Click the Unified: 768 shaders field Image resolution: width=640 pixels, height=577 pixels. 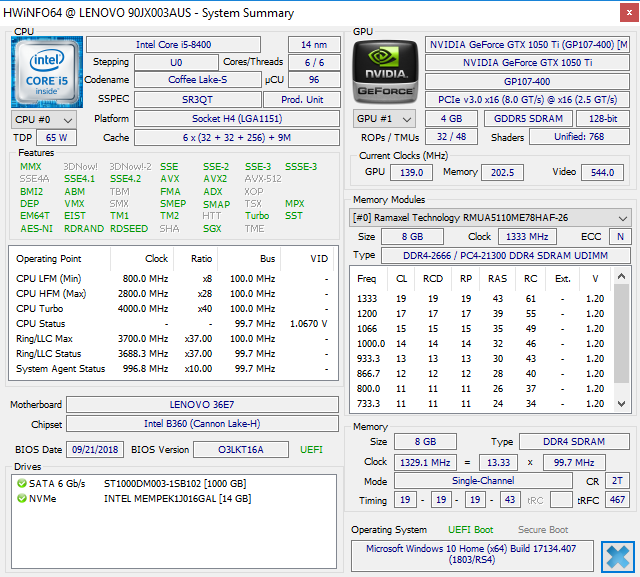point(579,137)
